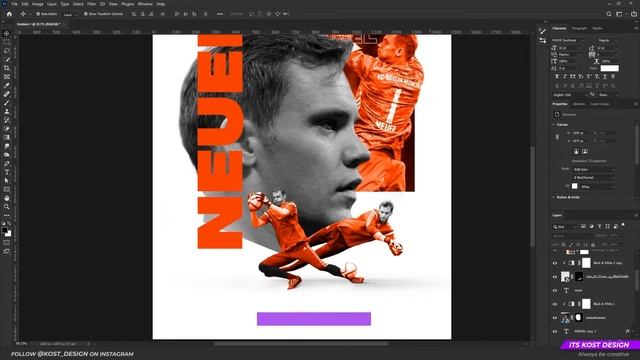Select the Hand tool

coord(7,198)
